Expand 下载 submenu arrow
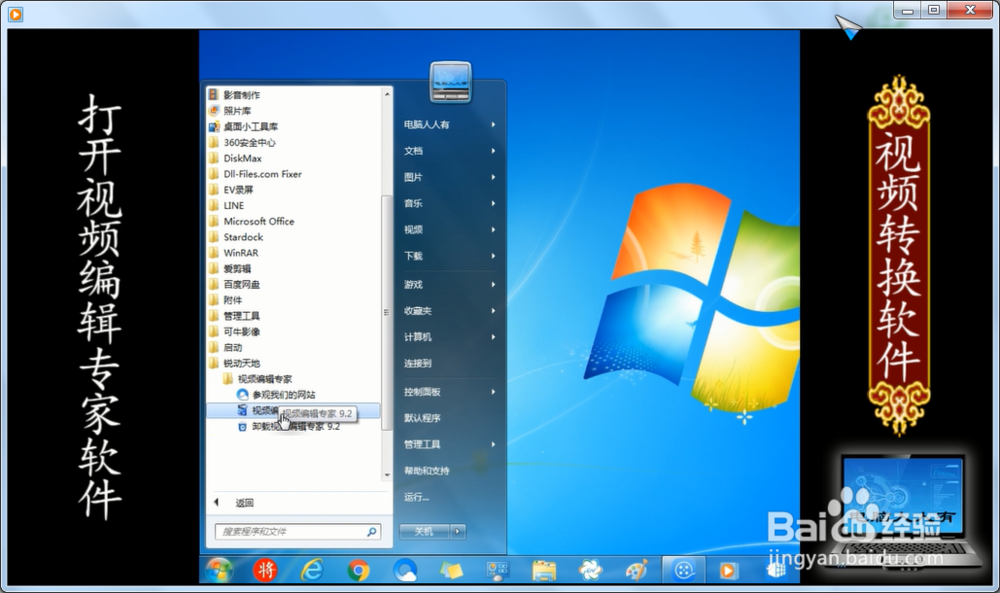1000x593 pixels. coord(493,255)
